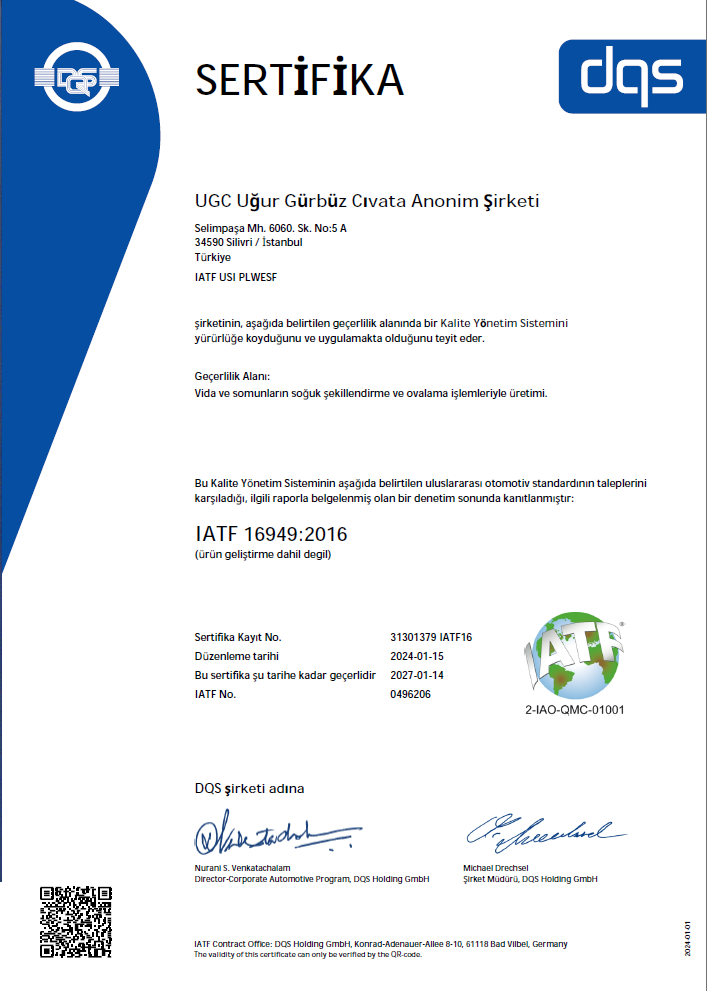Click the QR code image
707x995 pixels.
click(x=76, y=922)
